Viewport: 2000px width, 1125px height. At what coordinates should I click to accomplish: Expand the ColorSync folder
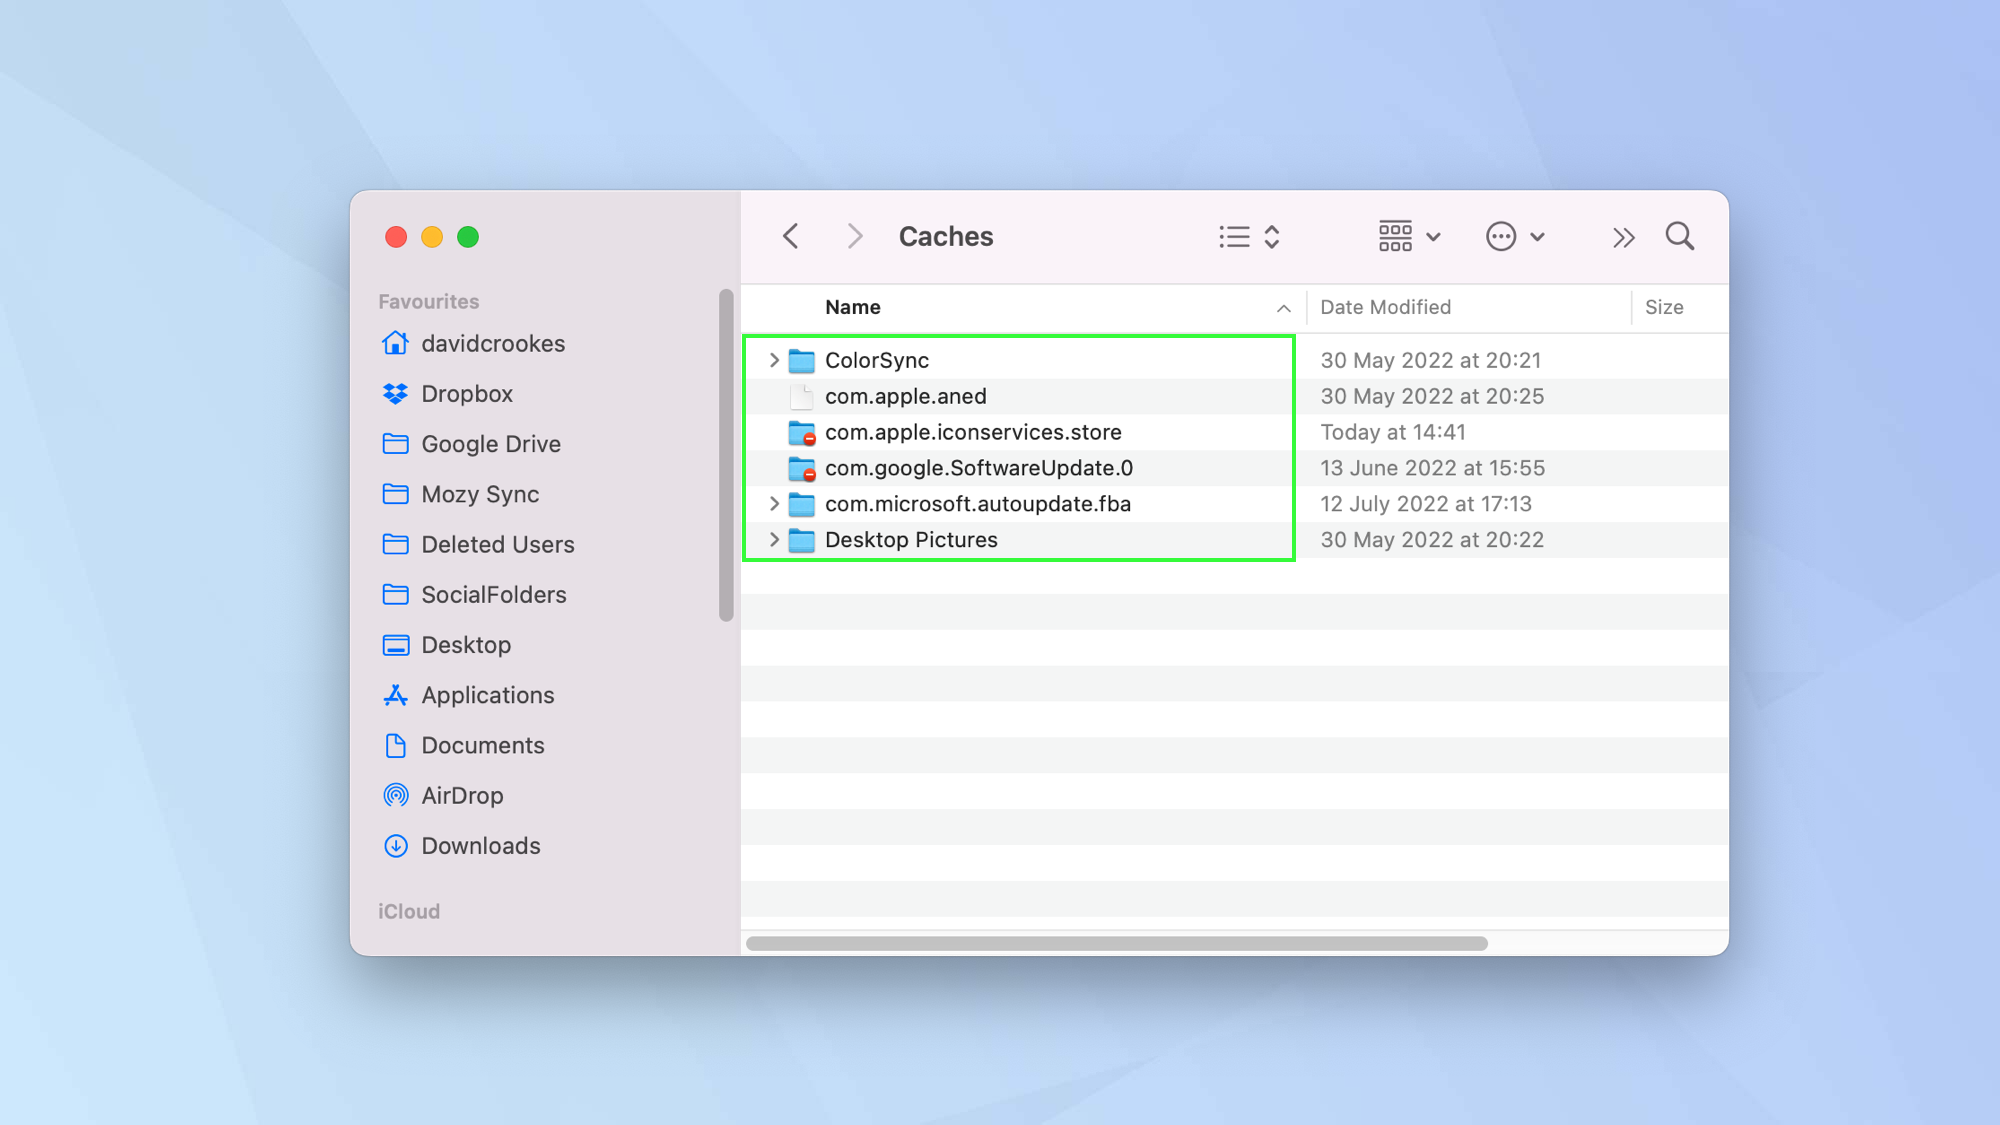click(x=774, y=360)
